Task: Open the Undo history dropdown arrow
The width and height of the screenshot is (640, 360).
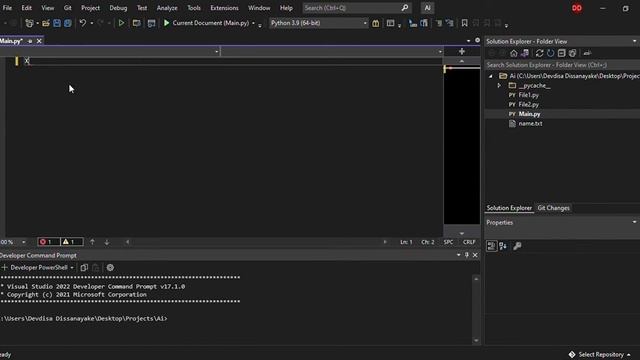Action: (x=91, y=23)
